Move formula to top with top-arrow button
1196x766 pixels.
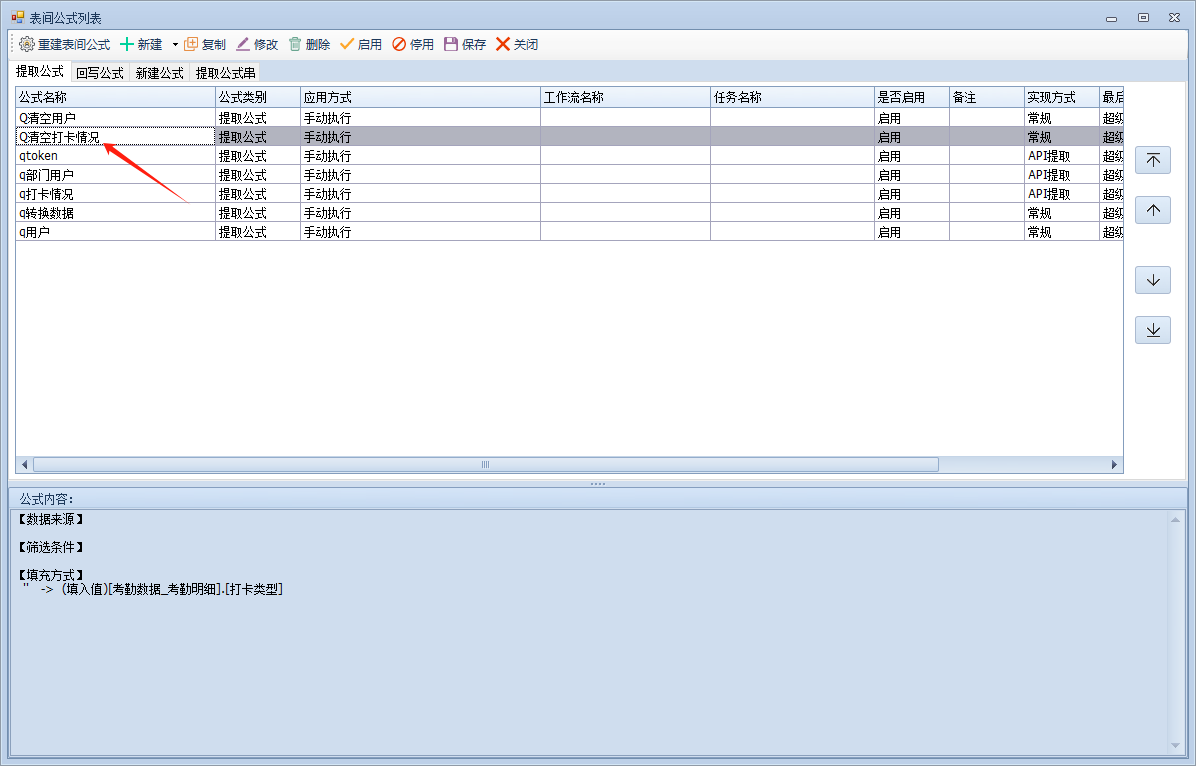click(1153, 161)
